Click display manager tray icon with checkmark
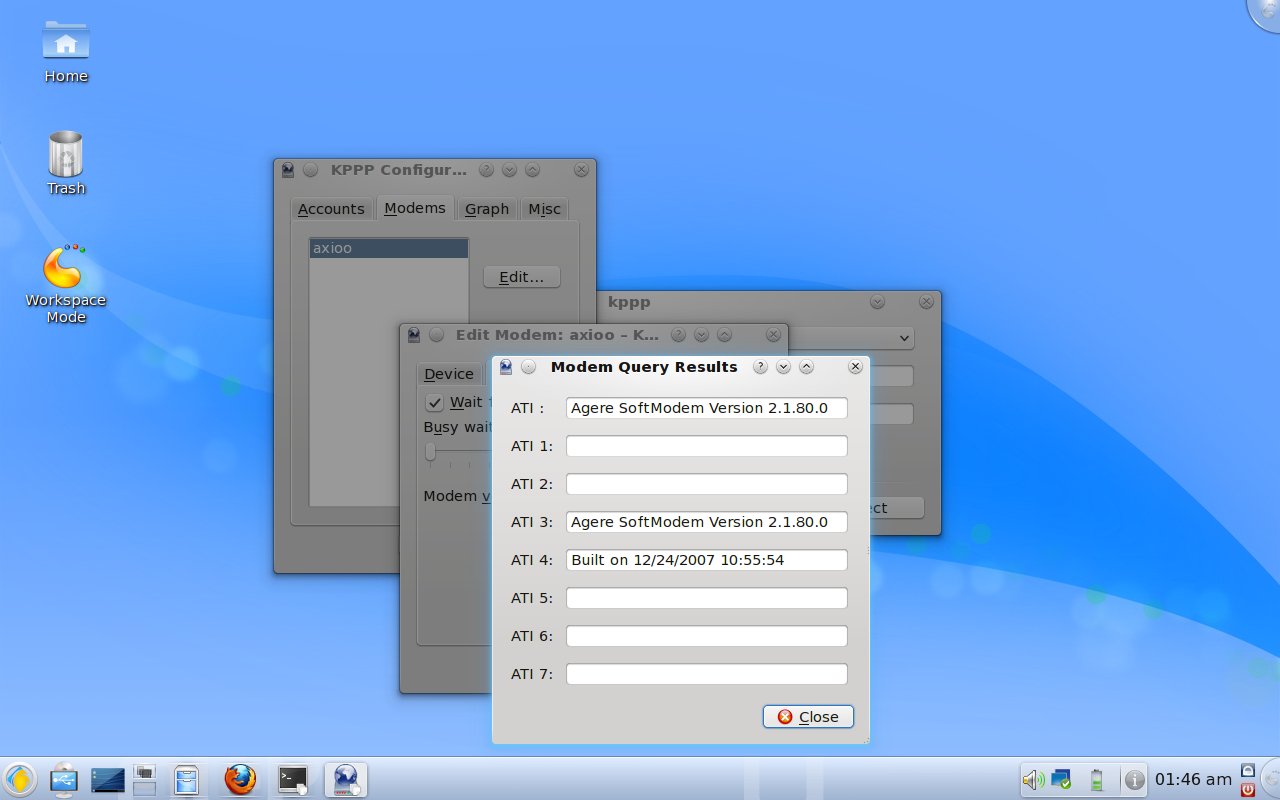Viewport: 1280px width, 800px height. [1061, 780]
